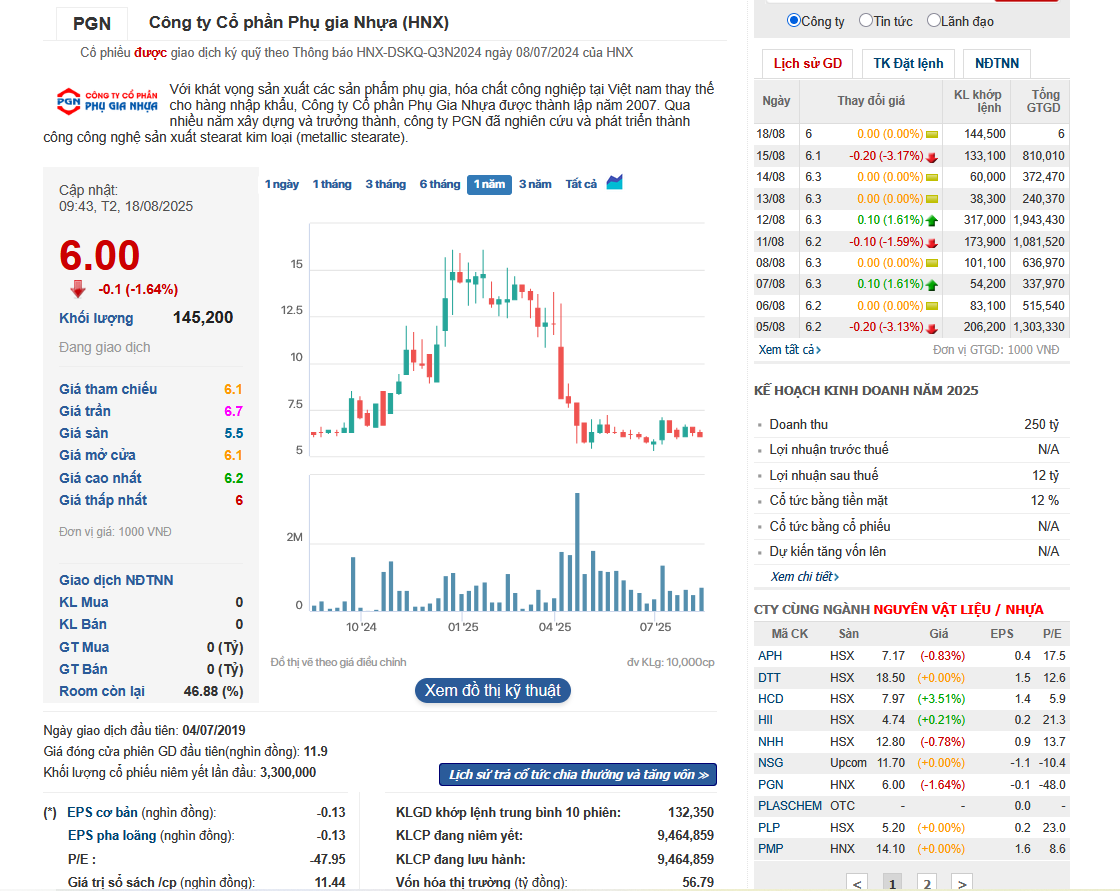Select the 1 năm chart range
This screenshot has width=1120, height=891.
click(x=489, y=184)
